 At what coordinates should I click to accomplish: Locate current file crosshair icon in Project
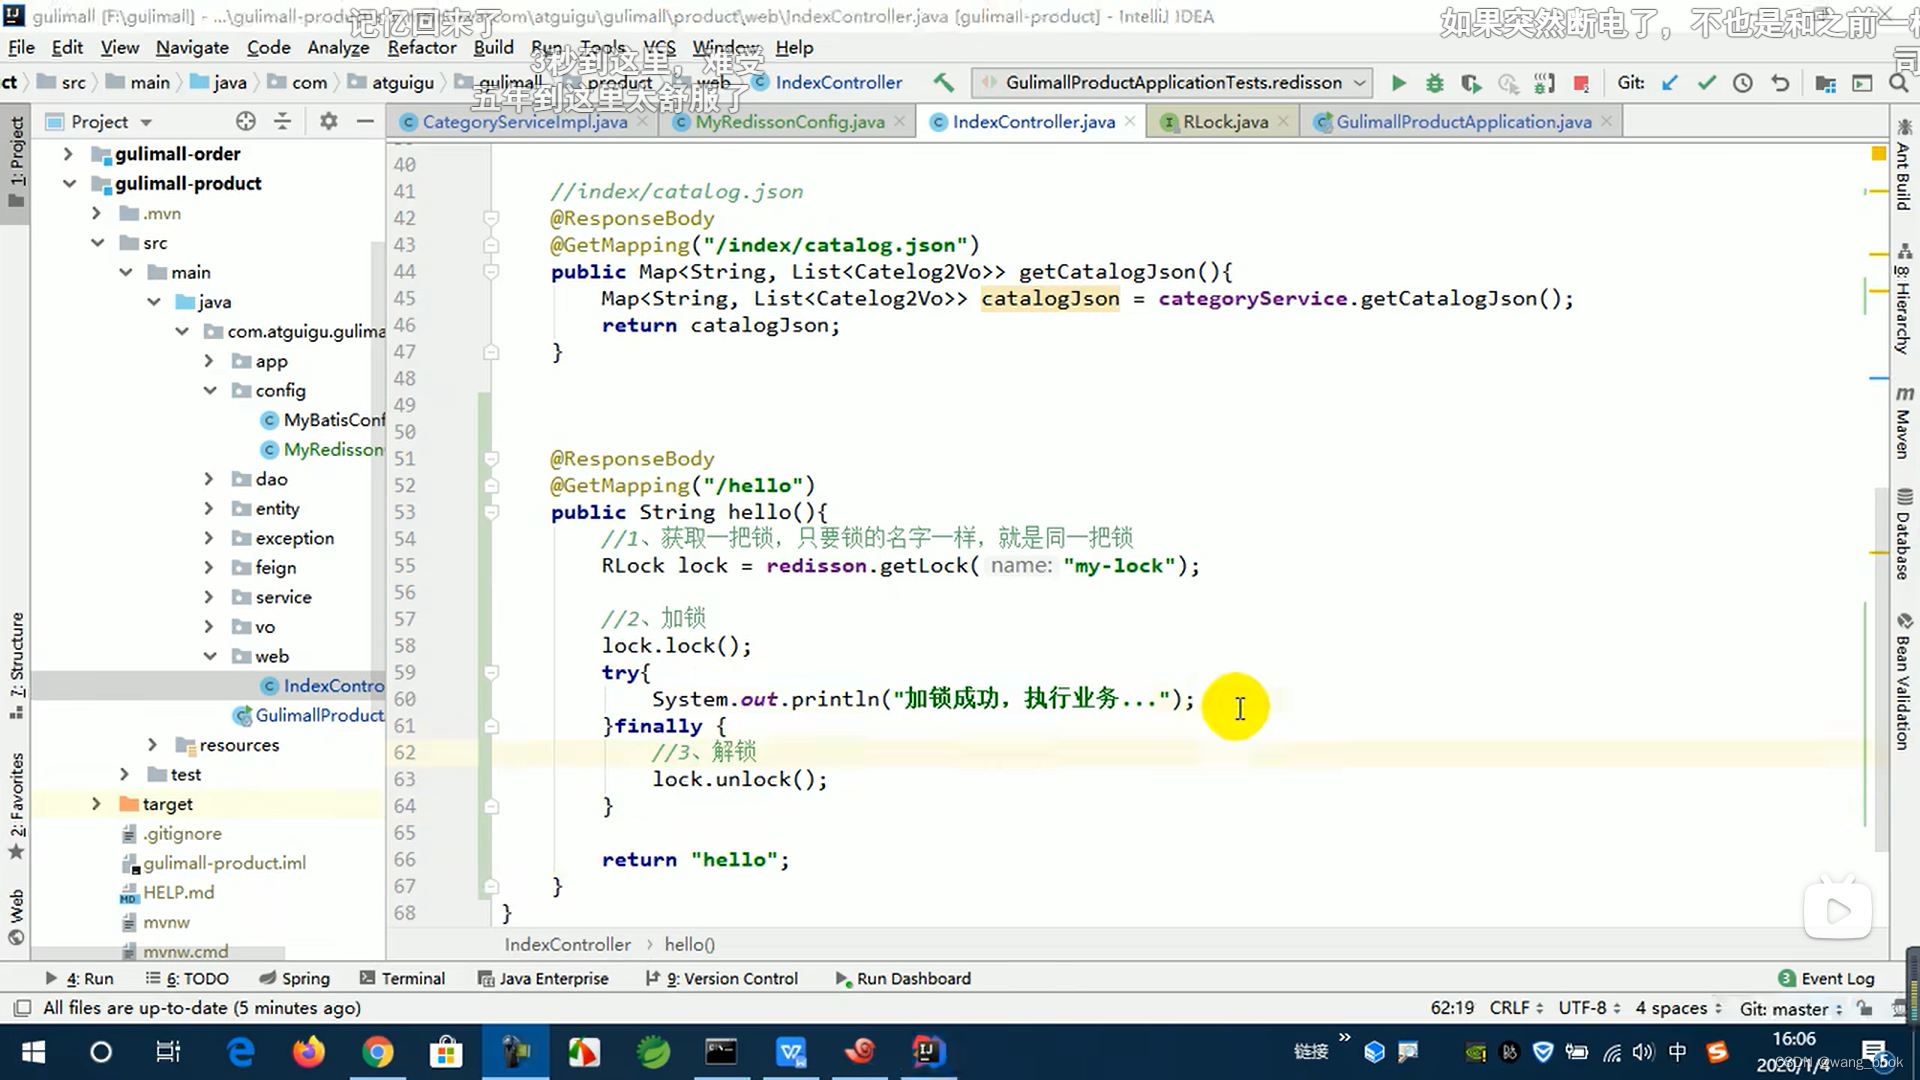pos(245,121)
